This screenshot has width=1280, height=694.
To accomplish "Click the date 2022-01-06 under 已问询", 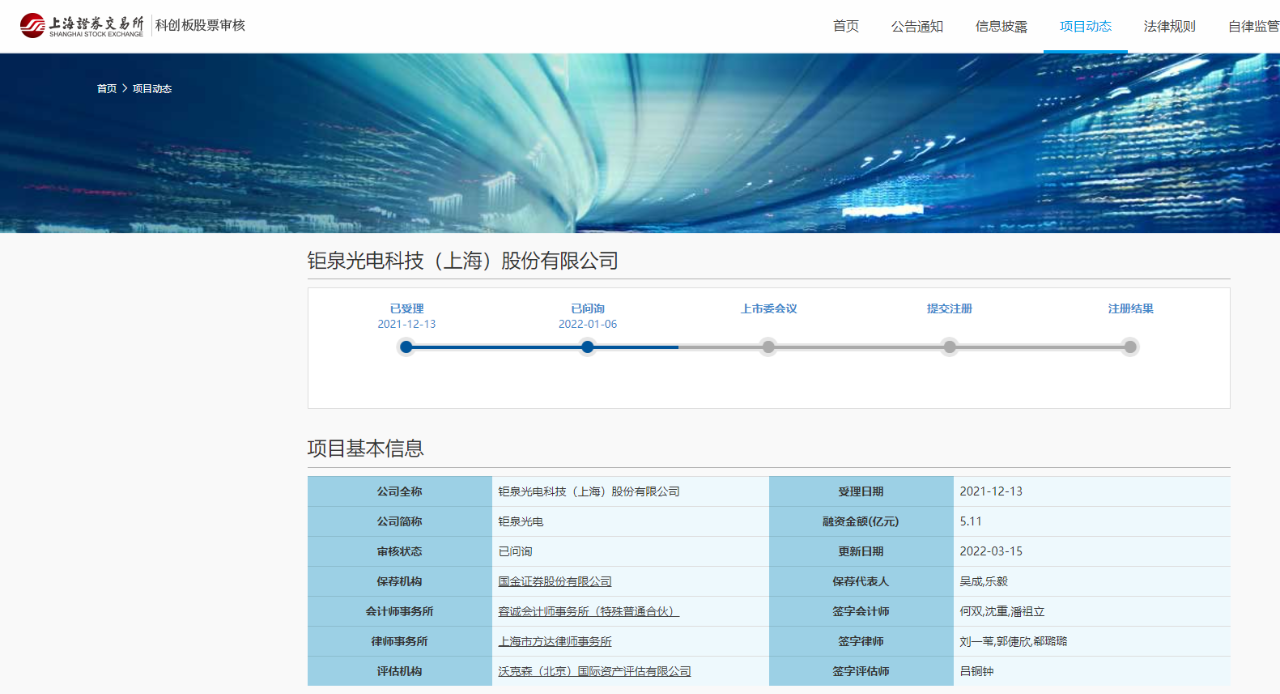I will click(588, 324).
